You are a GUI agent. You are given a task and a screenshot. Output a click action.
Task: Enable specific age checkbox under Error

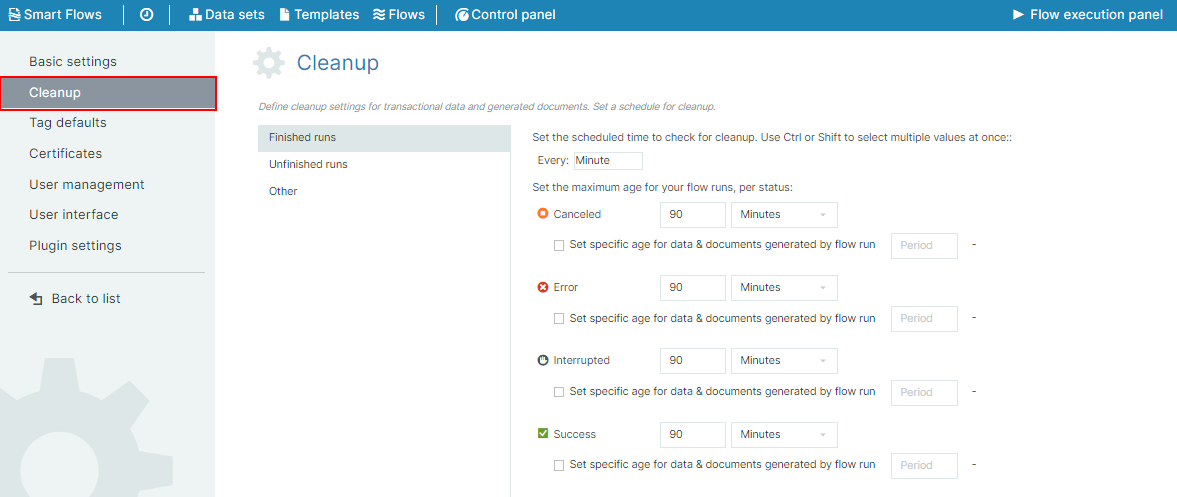click(558, 318)
